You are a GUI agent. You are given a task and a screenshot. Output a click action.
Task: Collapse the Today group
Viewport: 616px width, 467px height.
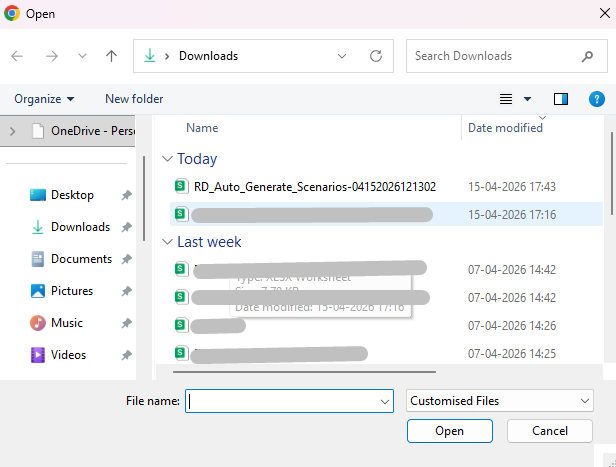(x=167, y=159)
